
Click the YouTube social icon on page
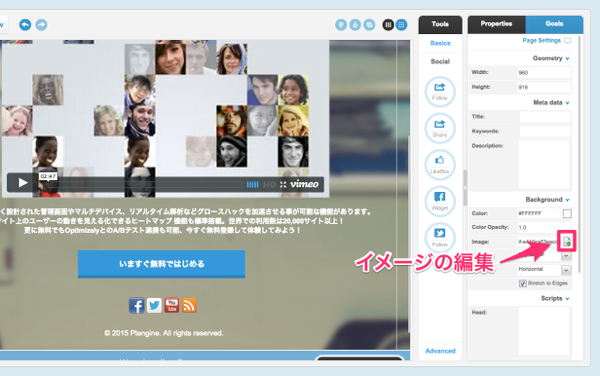tap(172, 306)
